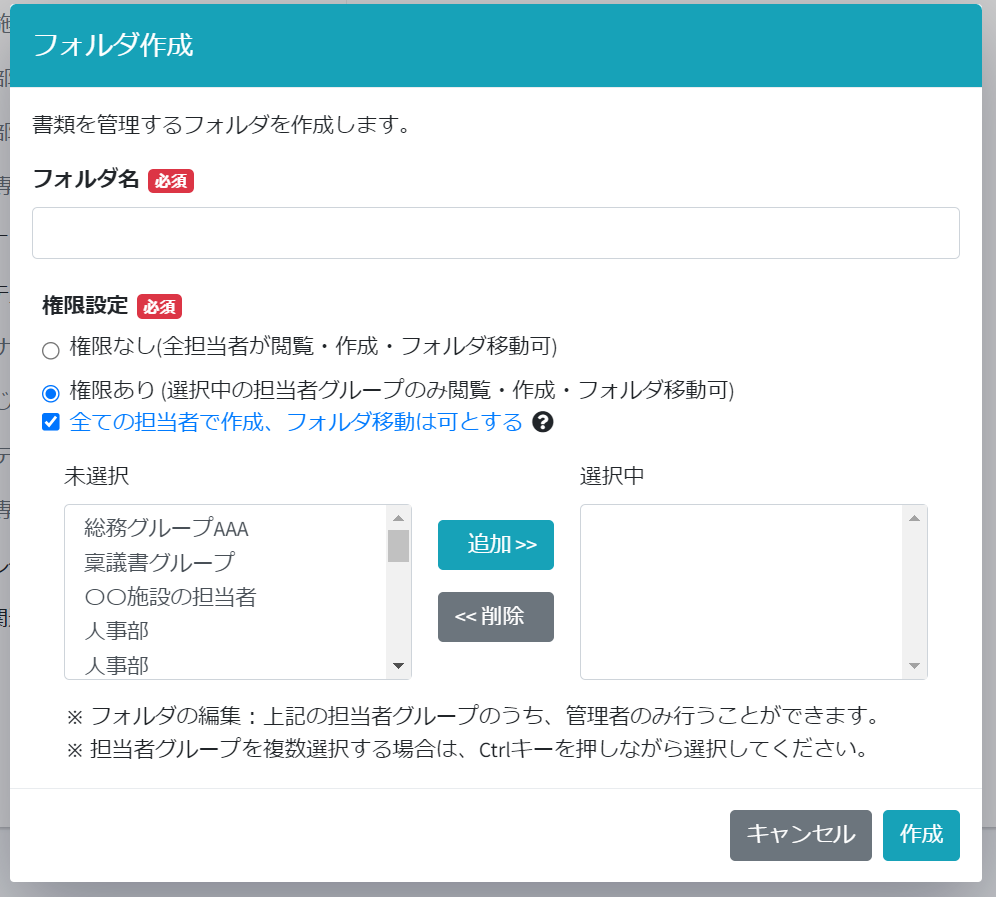Select the 権限なし radio button
This screenshot has height=897, width=996.
tap(50, 350)
